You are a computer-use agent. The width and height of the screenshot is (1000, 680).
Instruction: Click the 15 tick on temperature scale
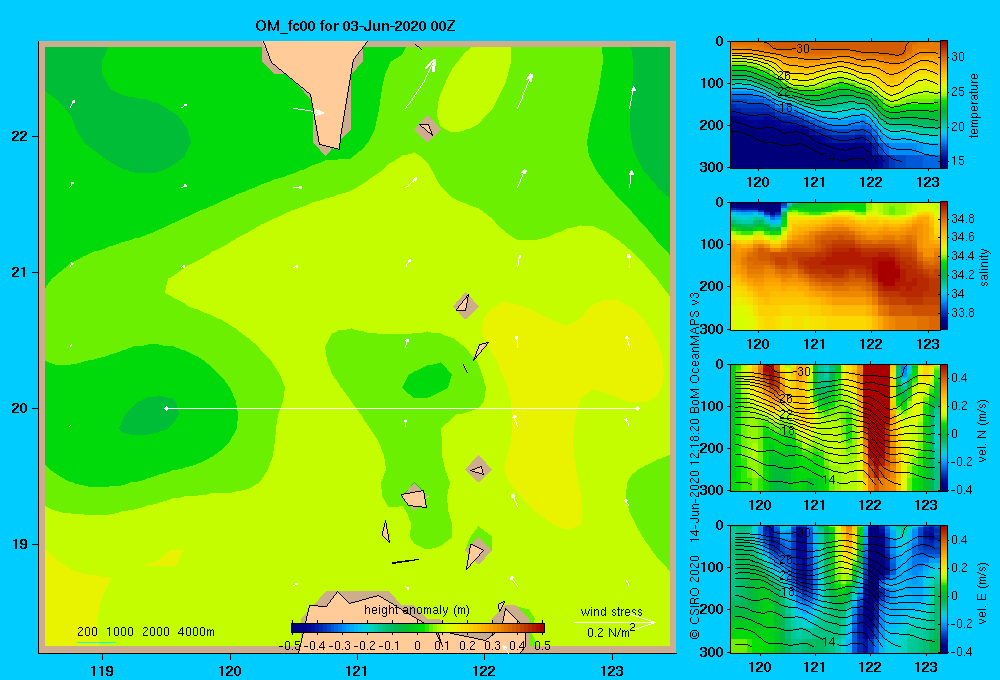coord(957,161)
